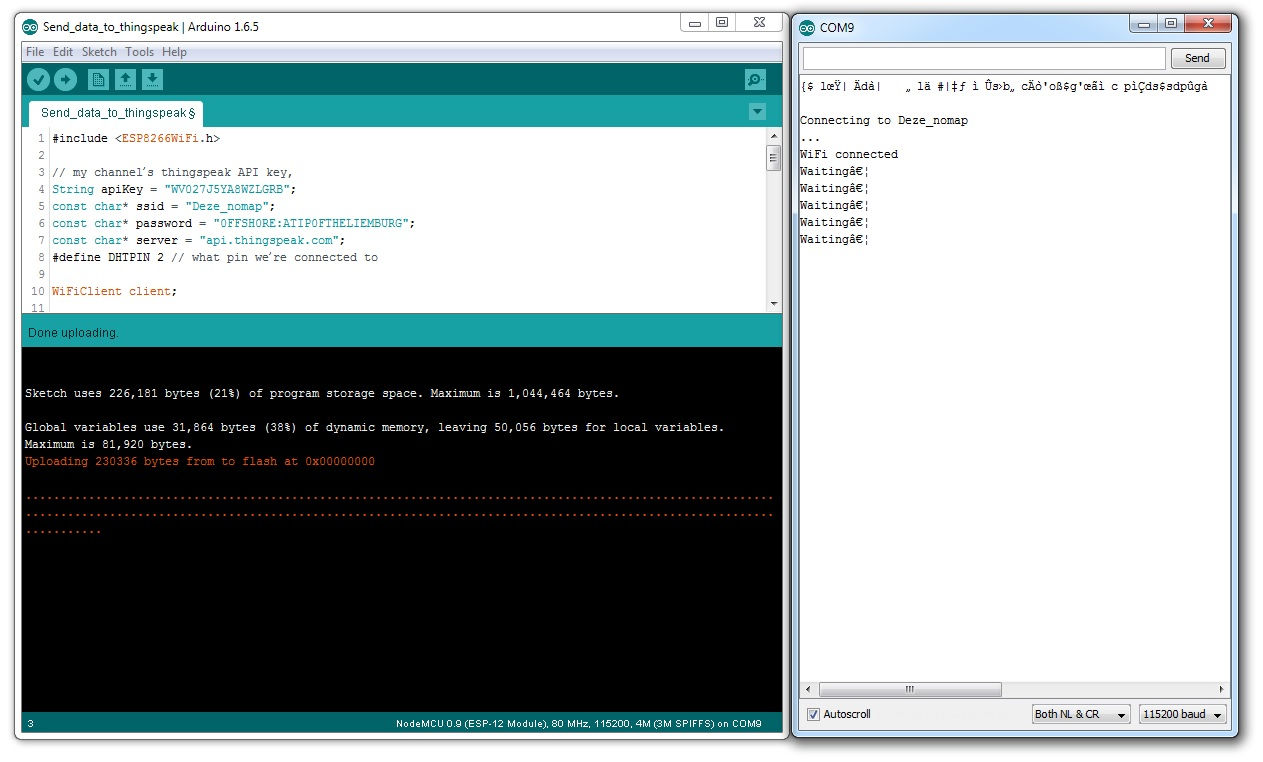Viewport: 1263px width, 762px height.
Task: Click the Save sketch down-arrow icon
Action: pyautogui.click(x=152, y=79)
